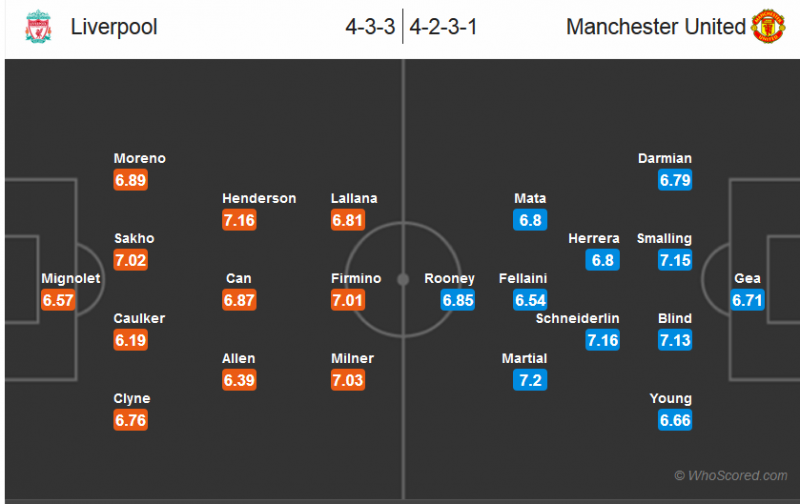Viewport: 800px width, 504px height.
Task: Click De Gea's 6.71 rating badge
Action: tap(748, 300)
